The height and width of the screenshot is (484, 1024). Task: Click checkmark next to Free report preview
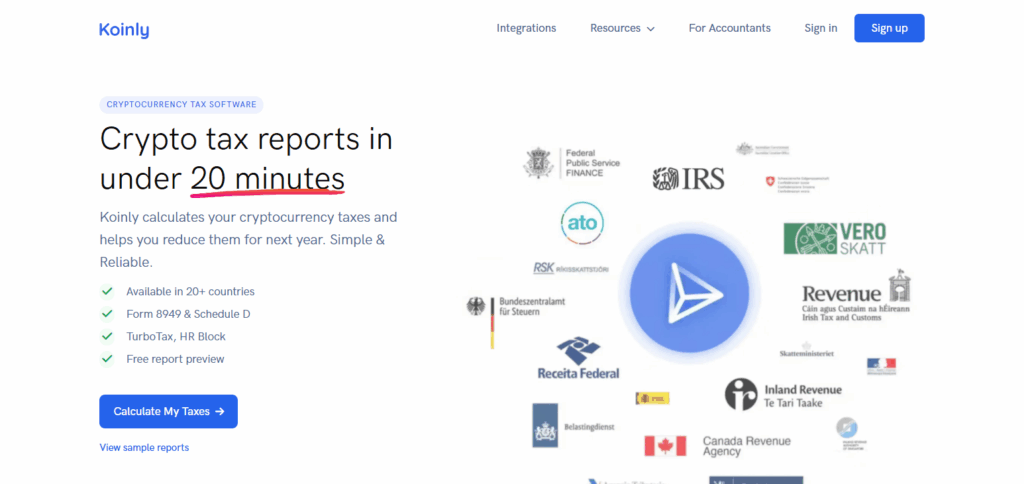(107, 359)
